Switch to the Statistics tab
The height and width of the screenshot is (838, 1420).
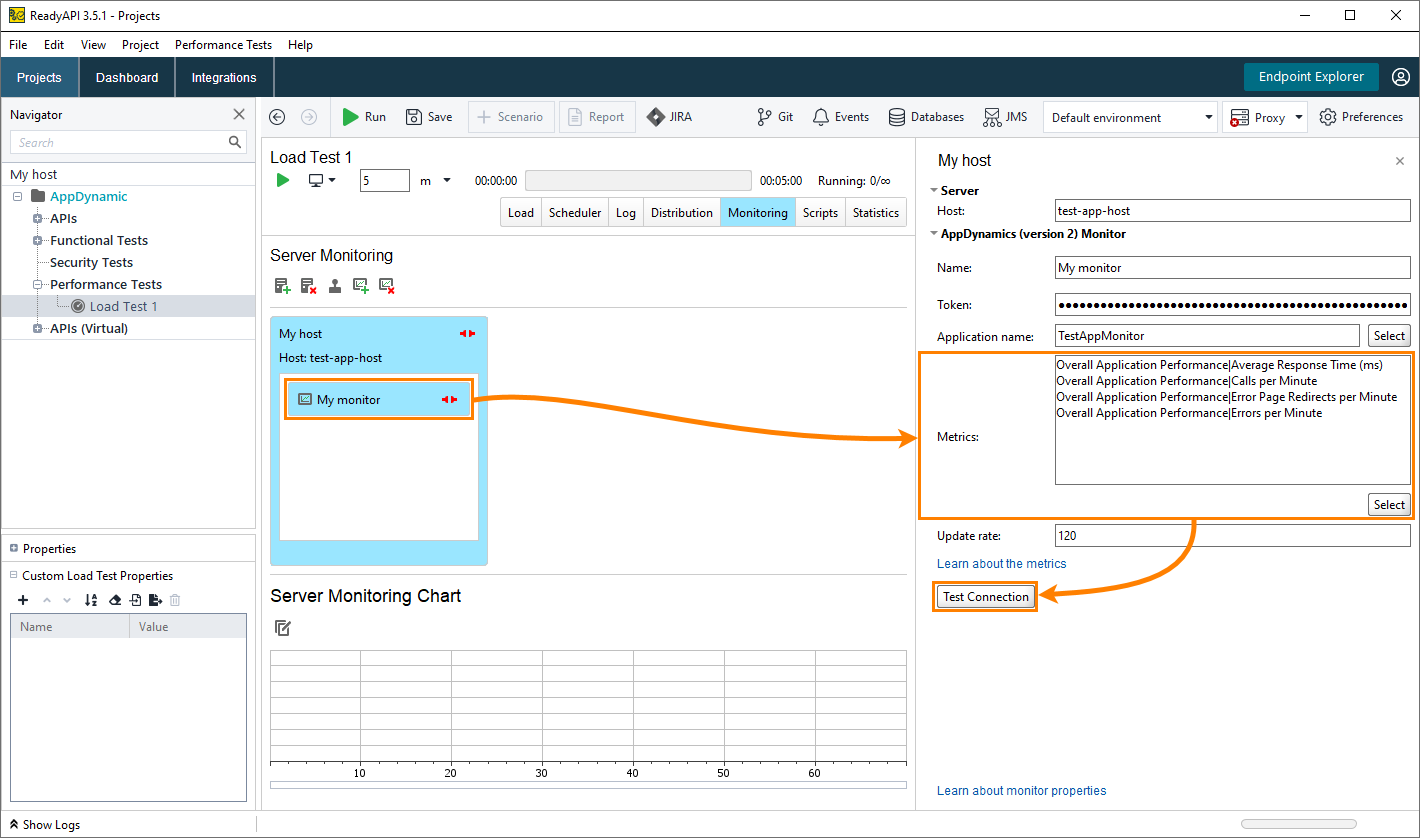tap(875, 212)
